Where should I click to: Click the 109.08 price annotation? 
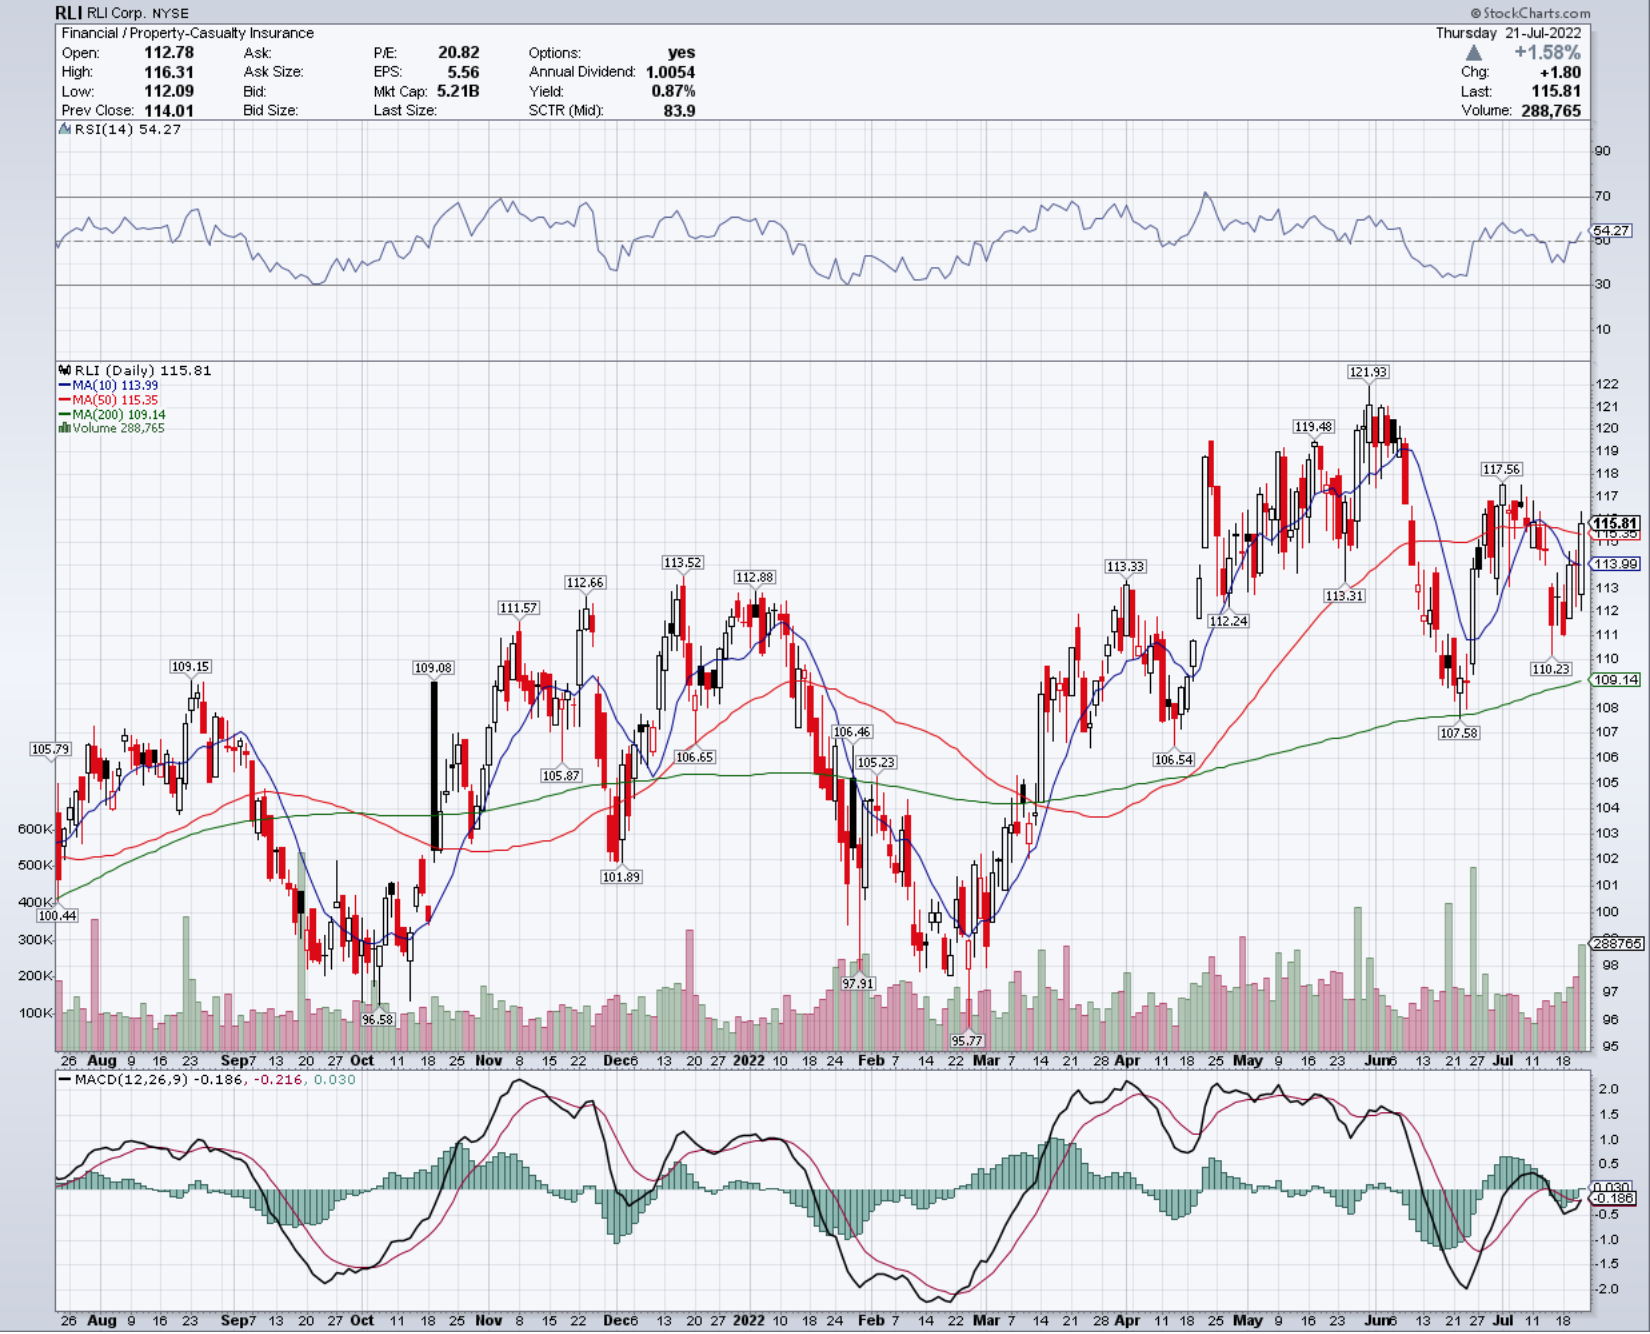(x=433, y=668)
